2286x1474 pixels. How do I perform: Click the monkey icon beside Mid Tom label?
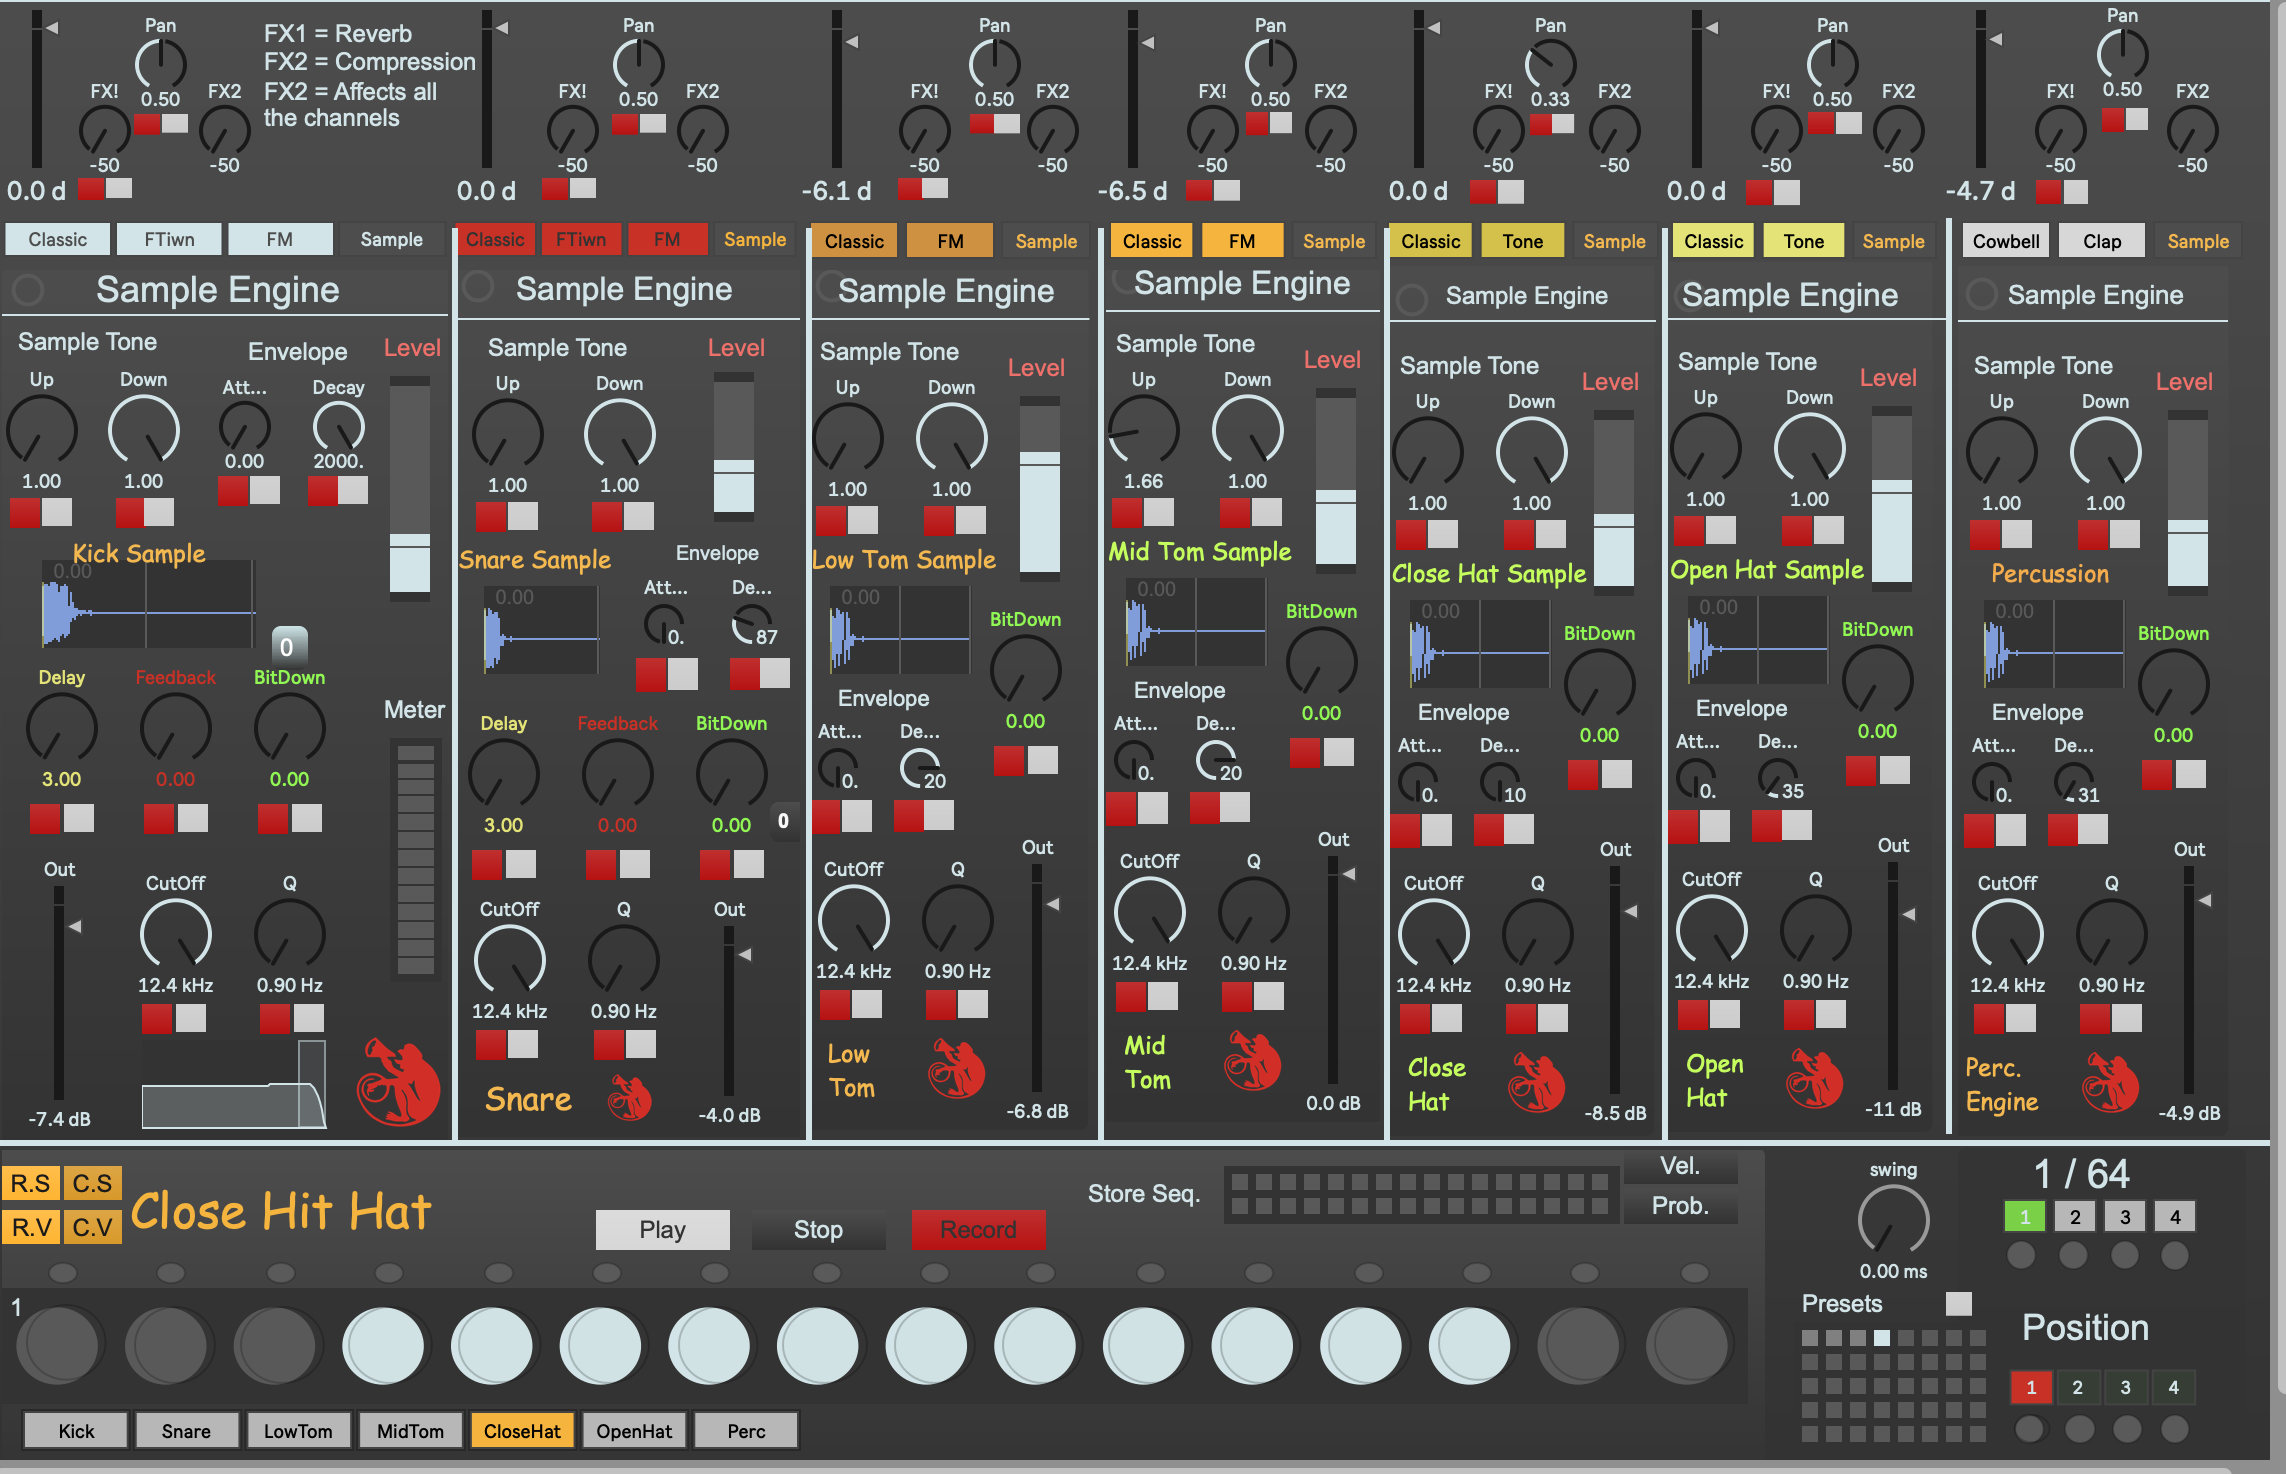coord(1252,1060)
